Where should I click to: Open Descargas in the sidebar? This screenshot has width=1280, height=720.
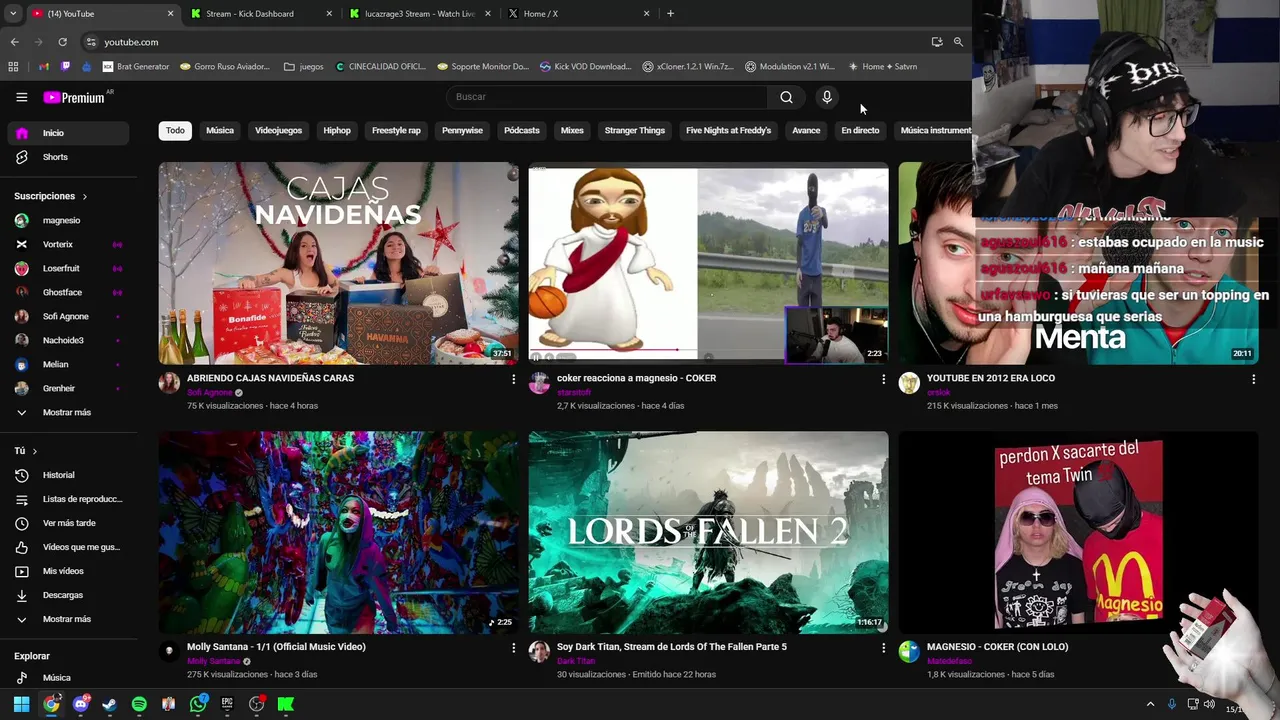[x=68, y=595]
